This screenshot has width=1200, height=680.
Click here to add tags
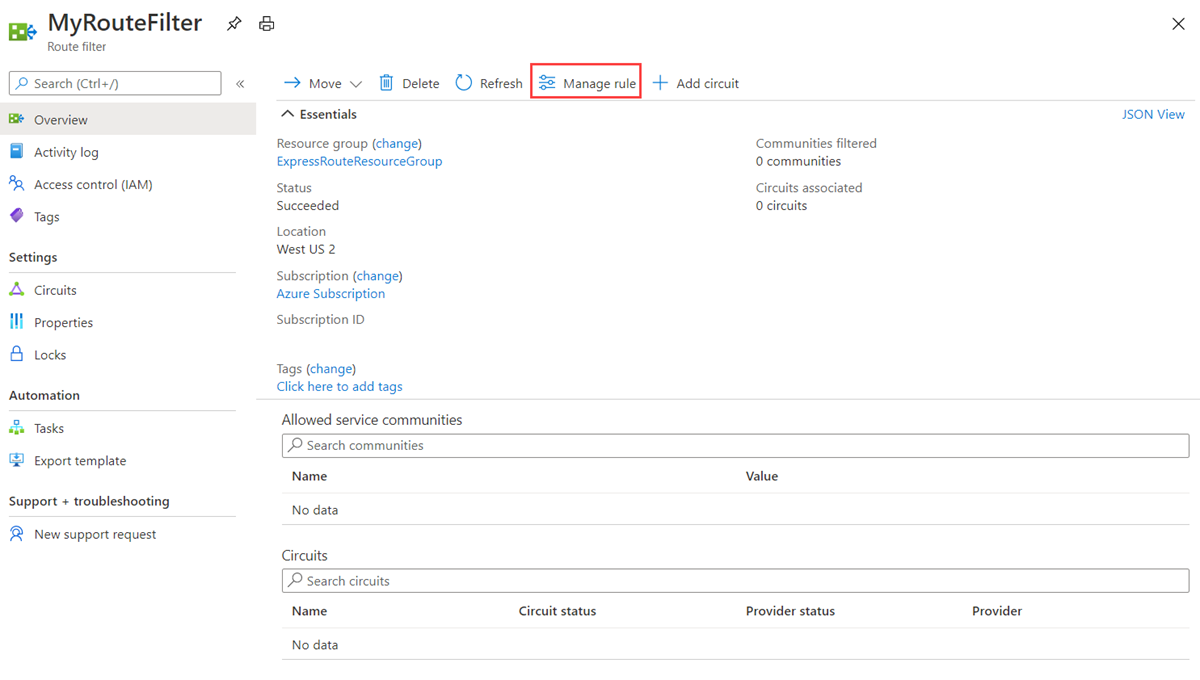point(339,386)
